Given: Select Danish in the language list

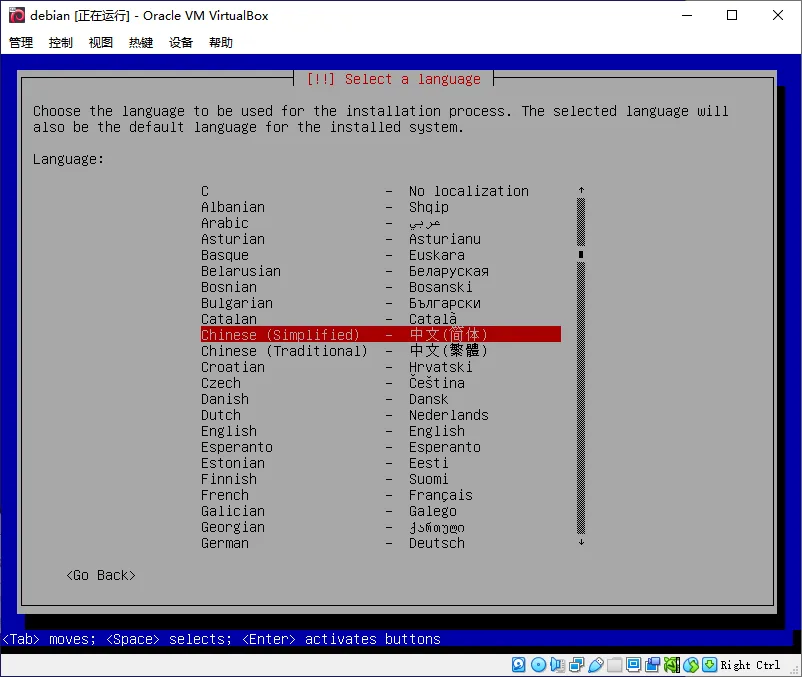Looking at the screenshot, I should (381, 399).
